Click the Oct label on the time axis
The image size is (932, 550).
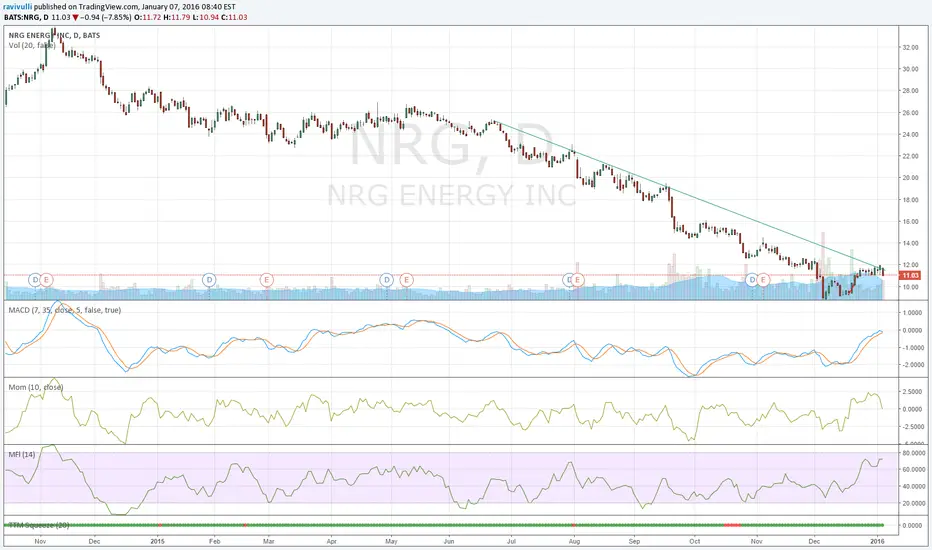(694, 541)
